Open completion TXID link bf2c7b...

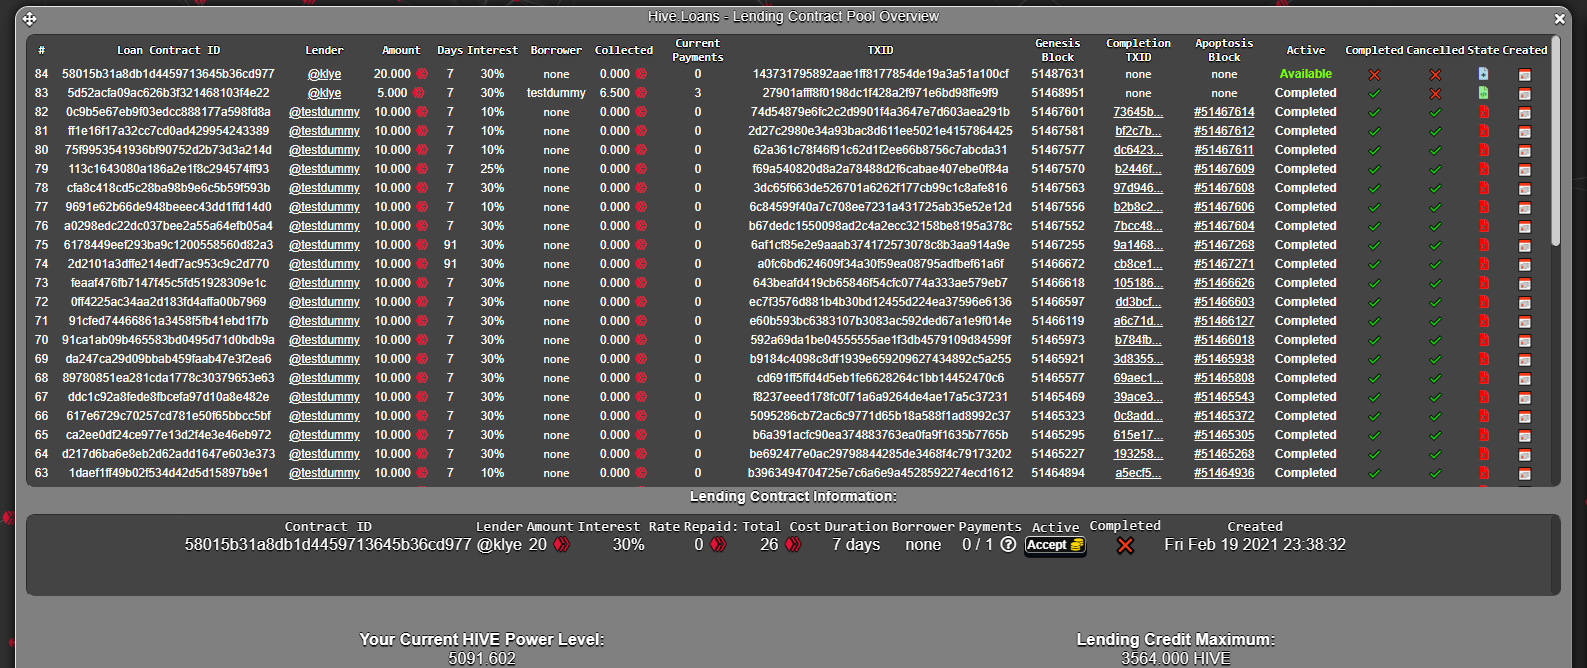(x=1138, y=131)
